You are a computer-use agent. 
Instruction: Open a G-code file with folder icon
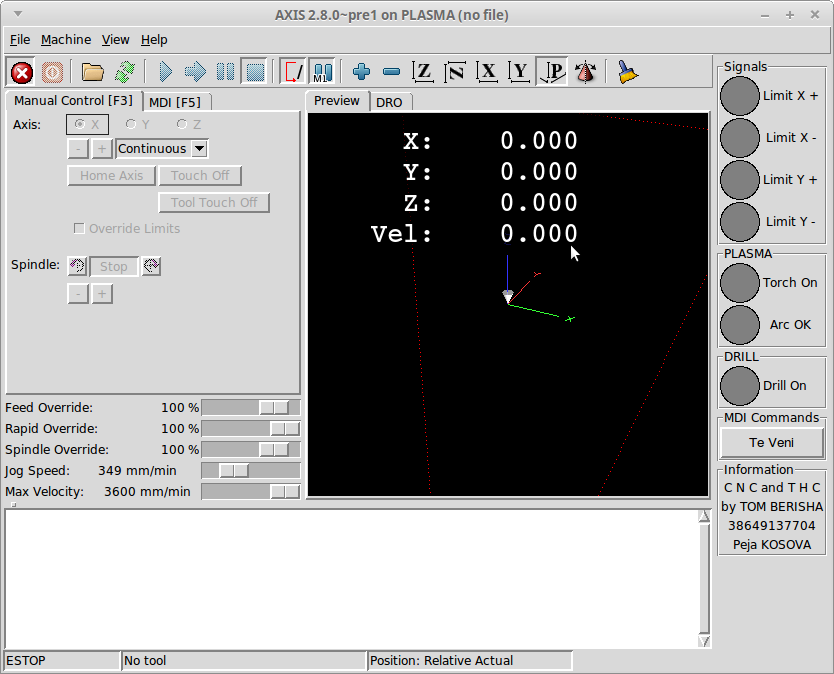point(93,72)
